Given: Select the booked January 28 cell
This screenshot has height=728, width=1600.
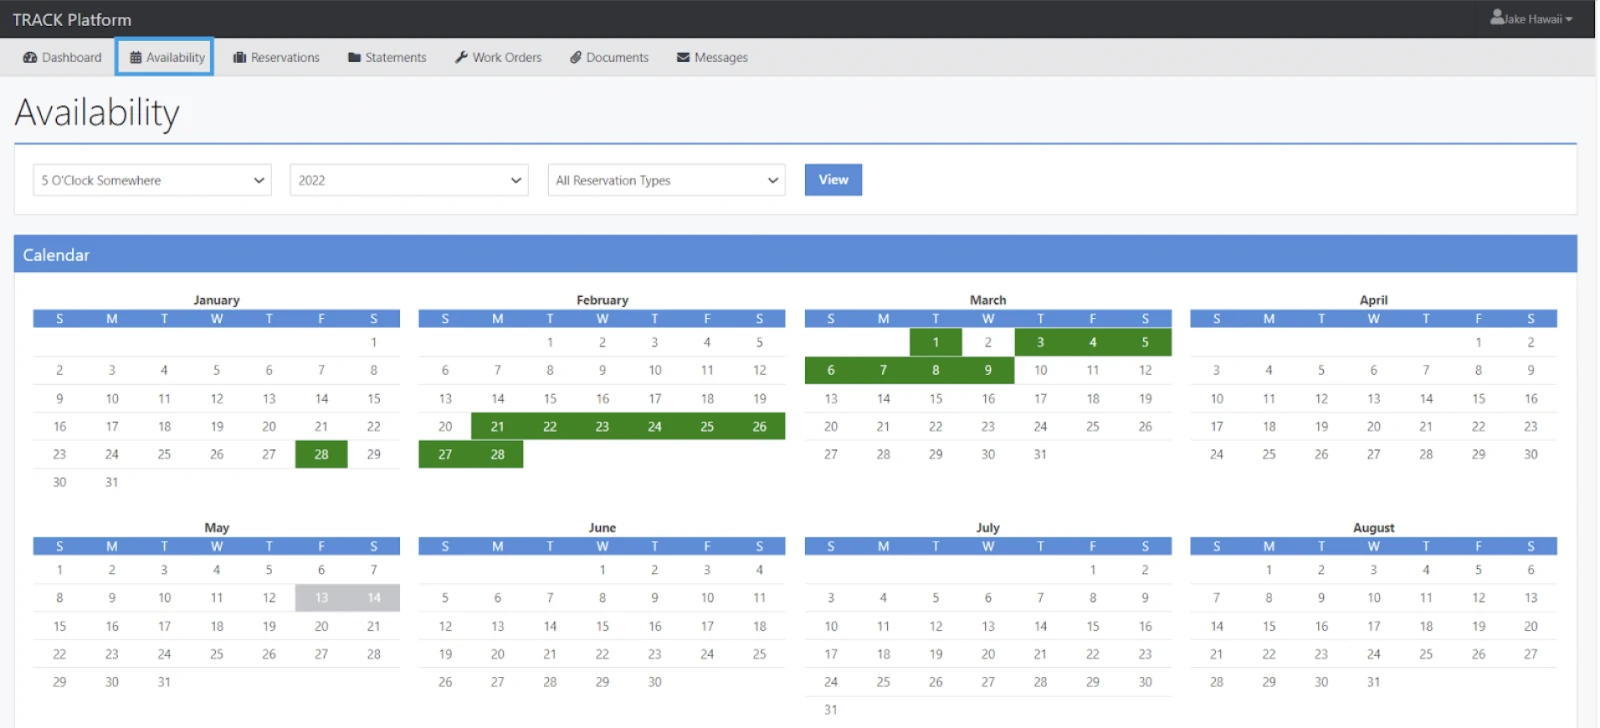Looking at the screenshot, I should [321, 455].
